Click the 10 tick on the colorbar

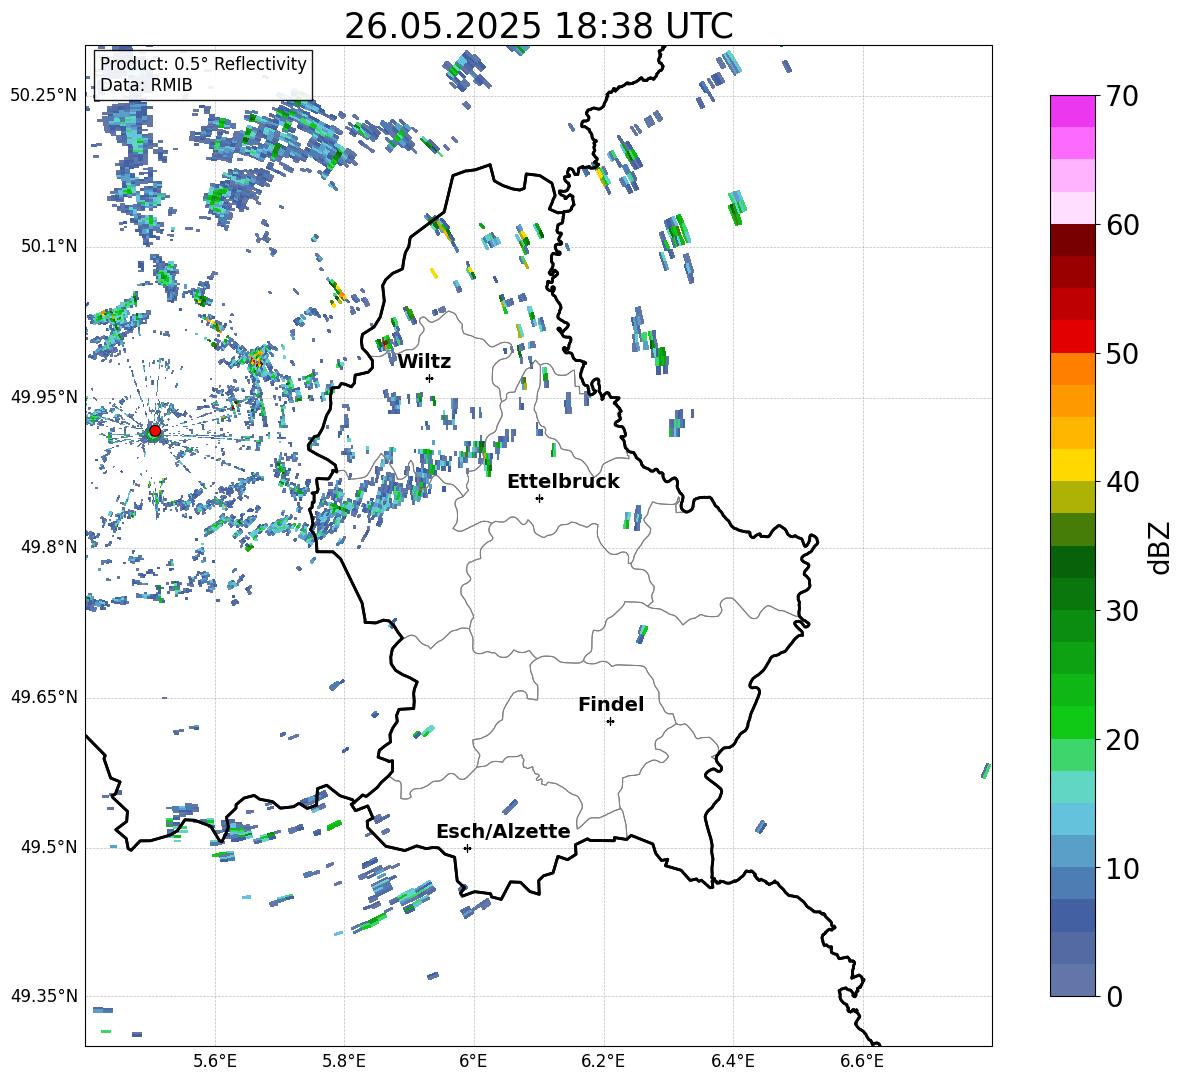click(1122, 868)
